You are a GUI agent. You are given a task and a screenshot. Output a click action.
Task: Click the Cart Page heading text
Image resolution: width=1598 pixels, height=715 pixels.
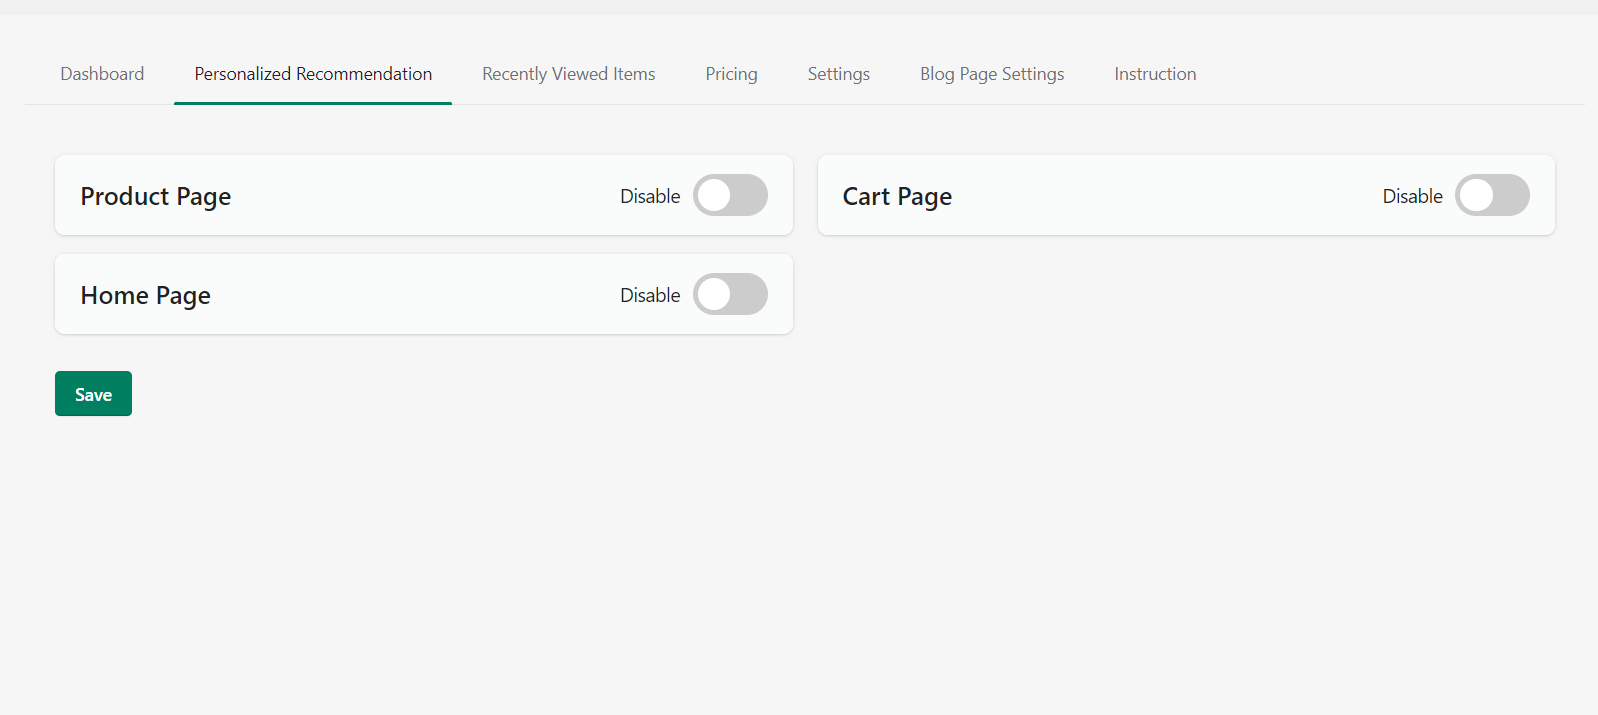click(897, 196)
